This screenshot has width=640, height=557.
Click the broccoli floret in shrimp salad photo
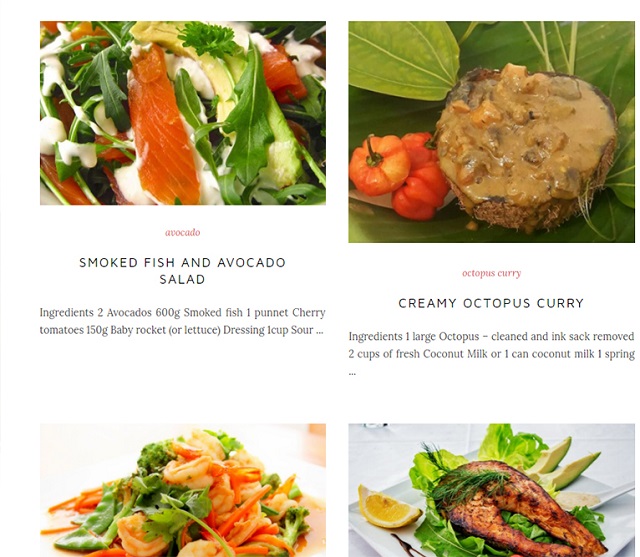coord(155,457)
